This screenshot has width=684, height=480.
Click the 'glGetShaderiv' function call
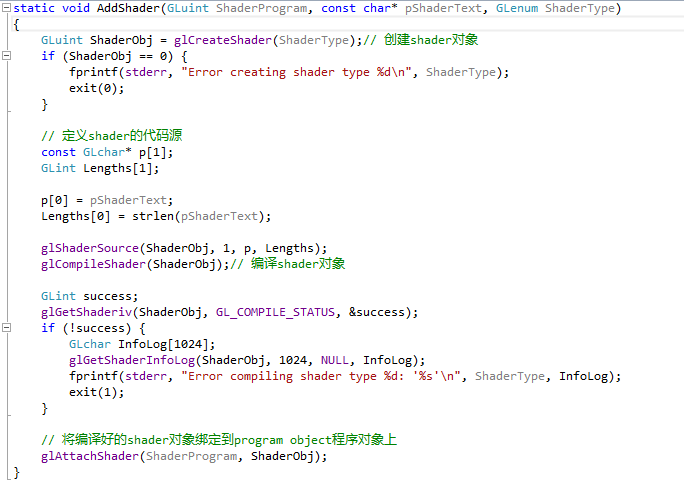(86, 312)
